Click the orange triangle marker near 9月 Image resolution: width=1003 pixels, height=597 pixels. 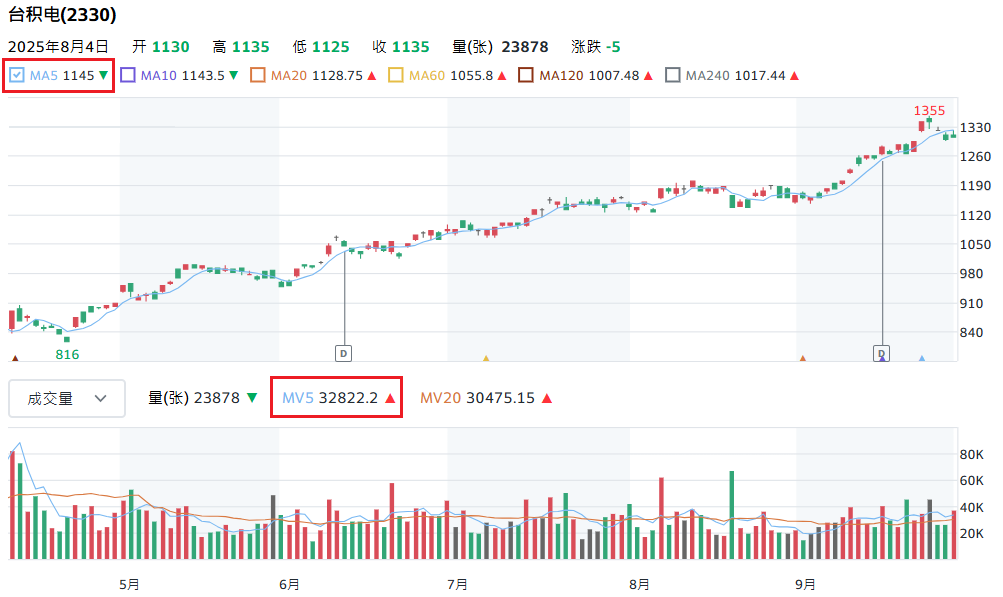click(x=803, y=358)
